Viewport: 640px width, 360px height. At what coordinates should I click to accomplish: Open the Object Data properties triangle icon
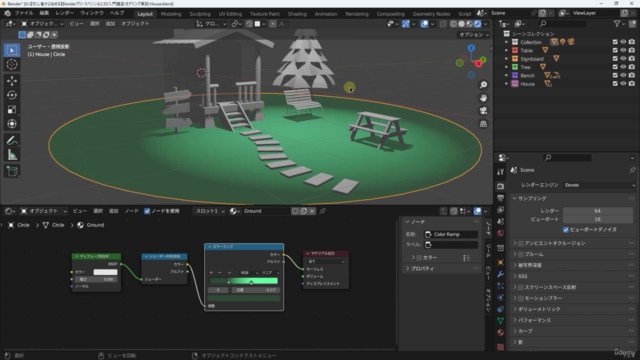tap(501, 321)
